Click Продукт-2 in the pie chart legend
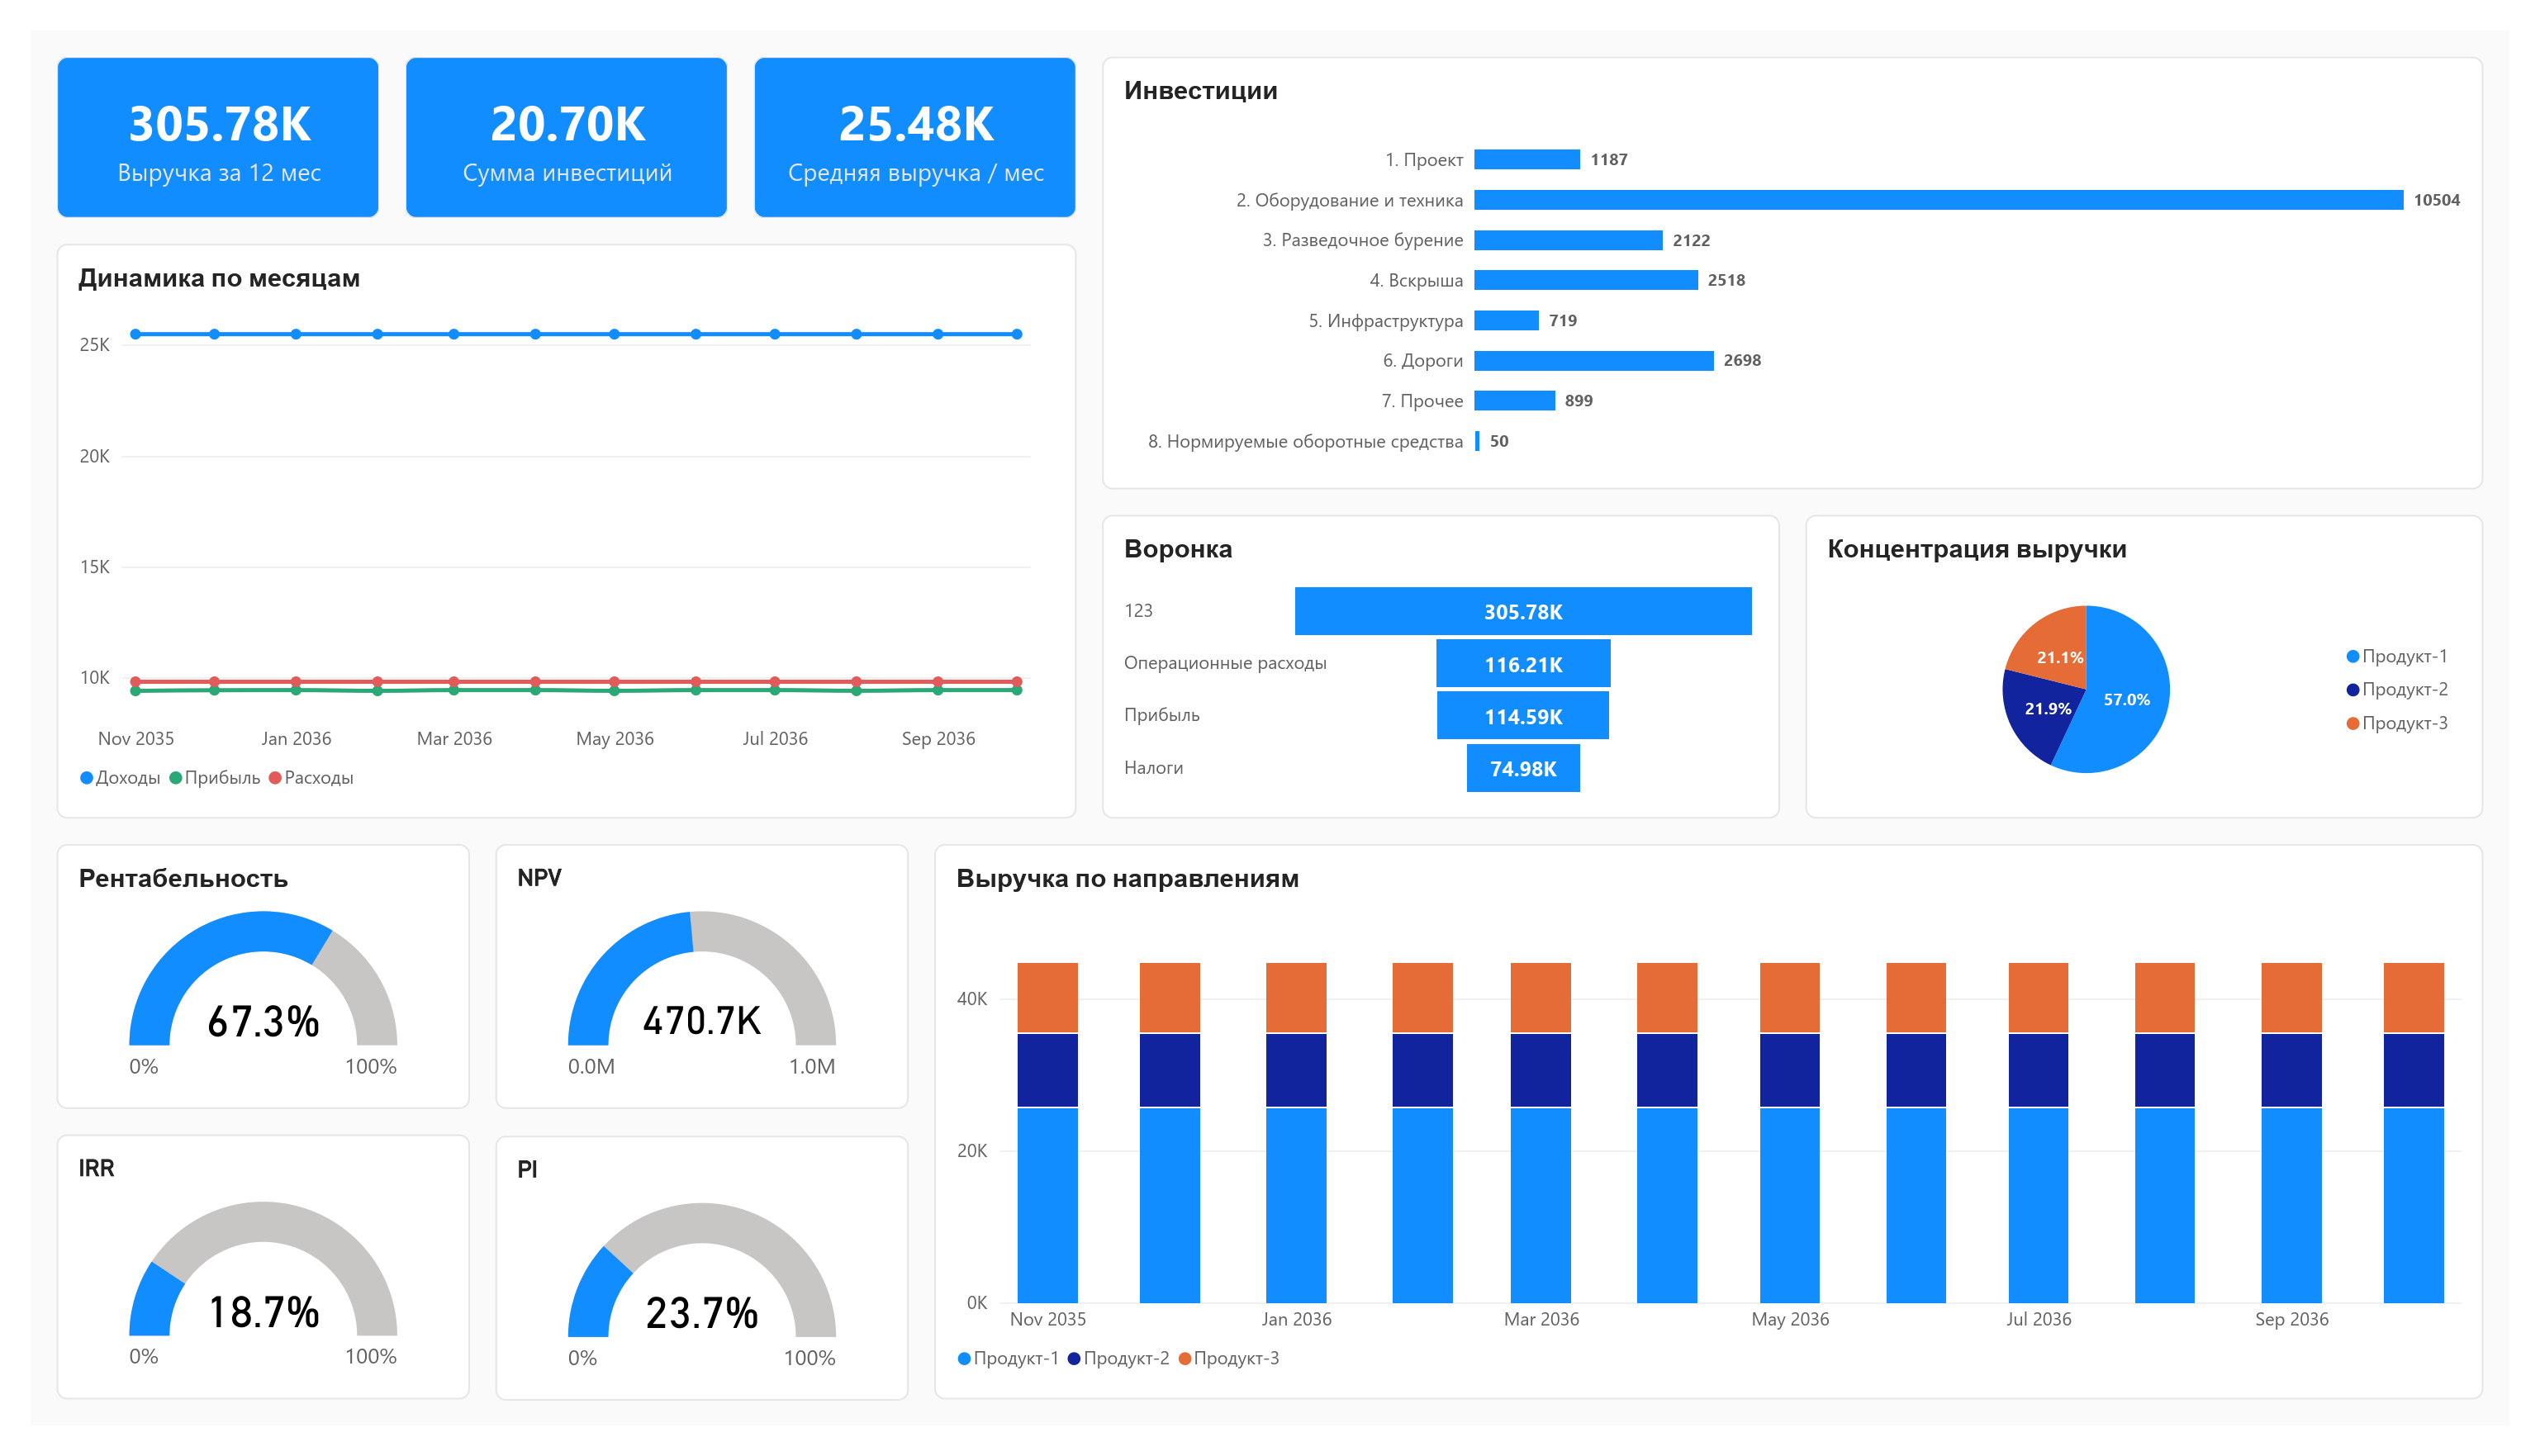This screenshot has width=2540, height=1456. pyautogui.click(x=2396, y=690)
